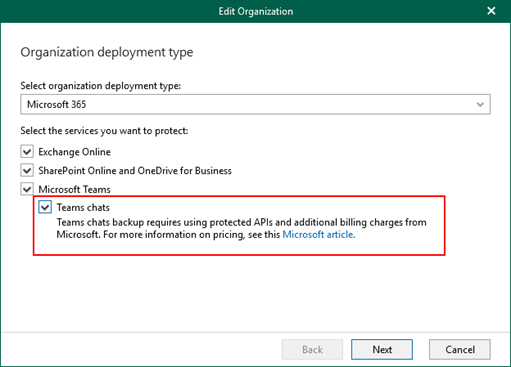
Task: Untick the Teams chats checkbox
Action: point(45,207)
